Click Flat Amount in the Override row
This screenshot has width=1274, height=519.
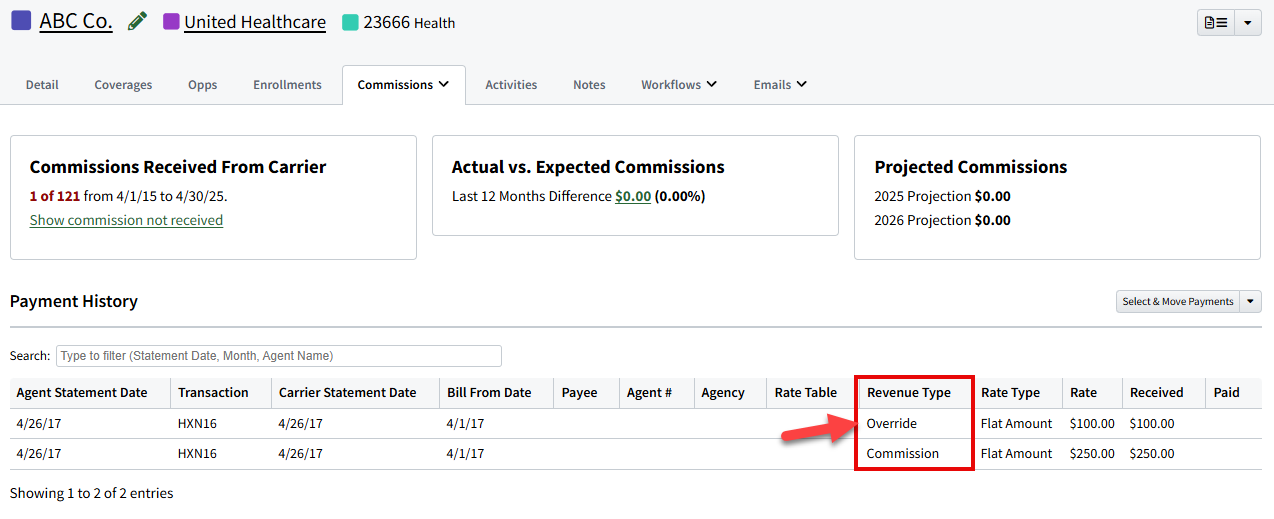(x=1016, y=424)
